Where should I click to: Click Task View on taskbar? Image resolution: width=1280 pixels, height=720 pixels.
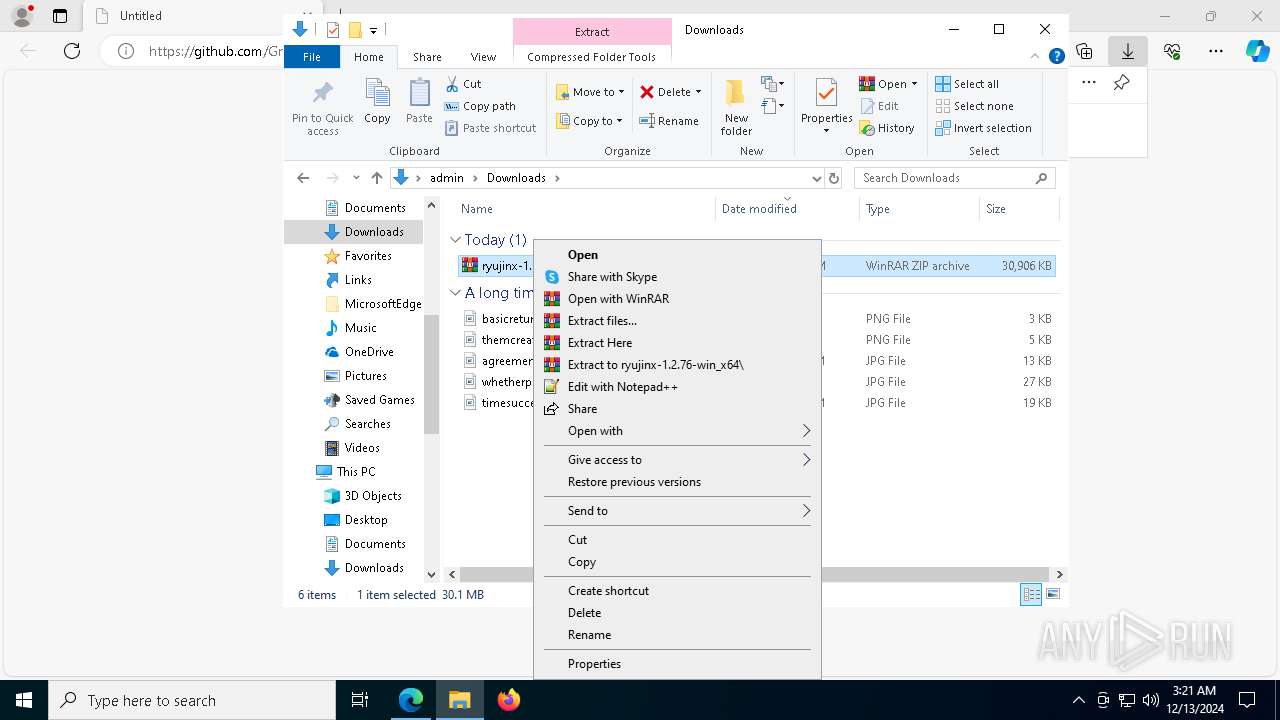[360, 700]
